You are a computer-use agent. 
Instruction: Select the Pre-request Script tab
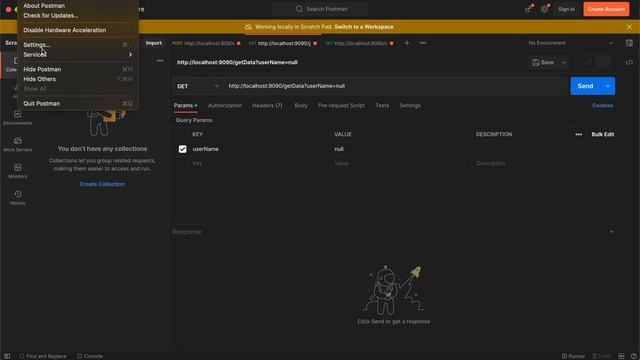click(341, 105)
